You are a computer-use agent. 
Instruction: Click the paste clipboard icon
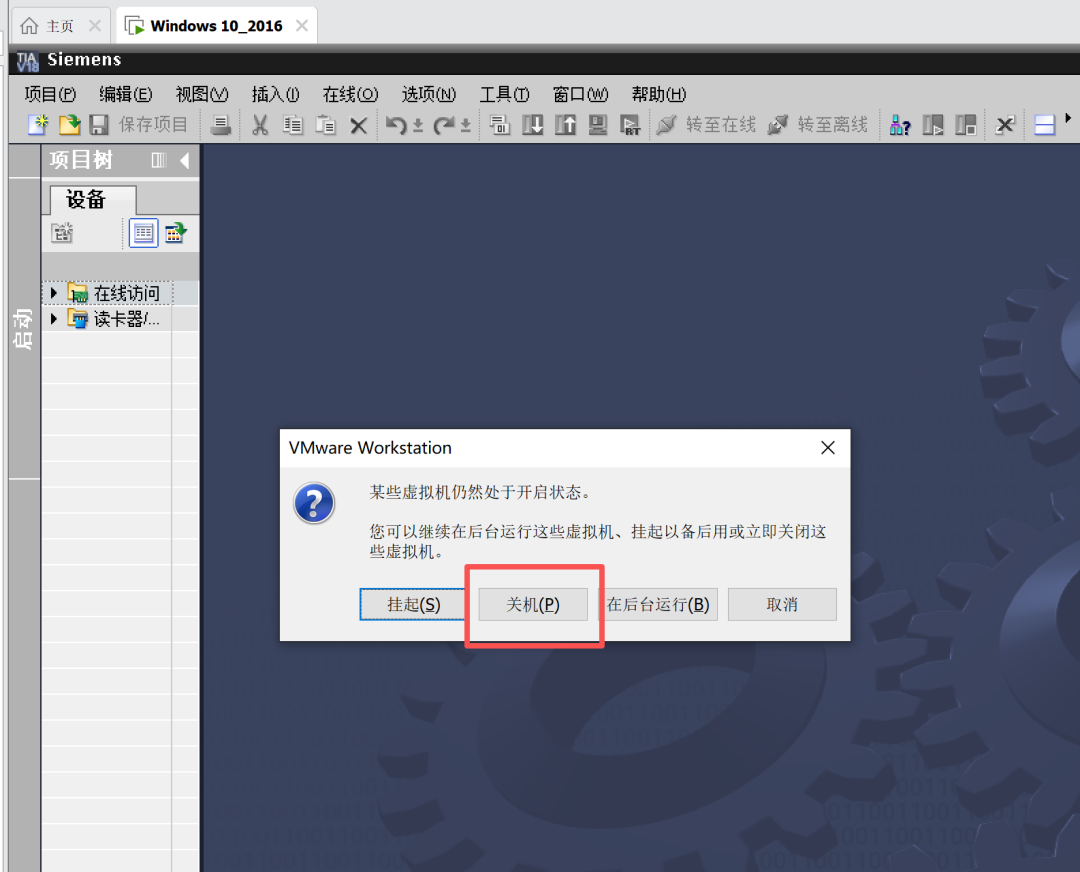(x=325, y=125)
